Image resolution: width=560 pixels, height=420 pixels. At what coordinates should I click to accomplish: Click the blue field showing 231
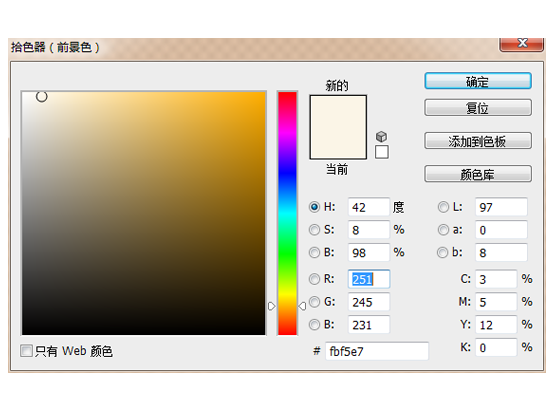tap(369, 325)
